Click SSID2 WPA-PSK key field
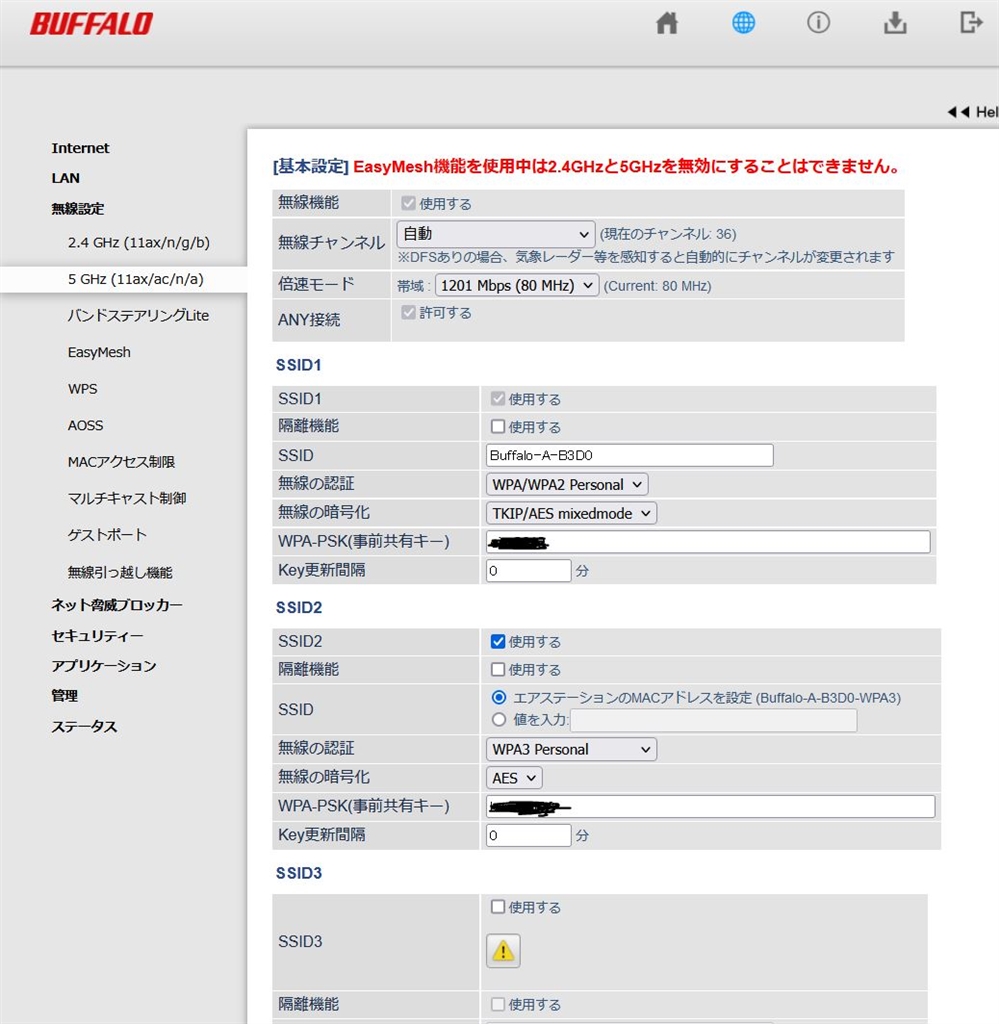 point(710,807)
